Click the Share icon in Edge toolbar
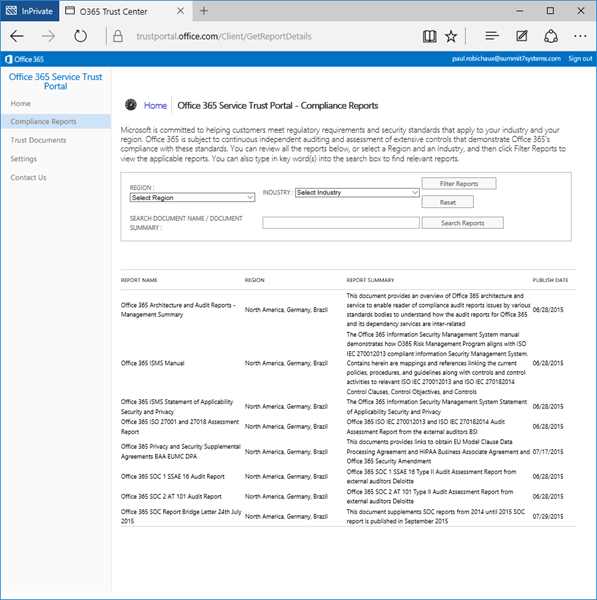 coord(551,36)
